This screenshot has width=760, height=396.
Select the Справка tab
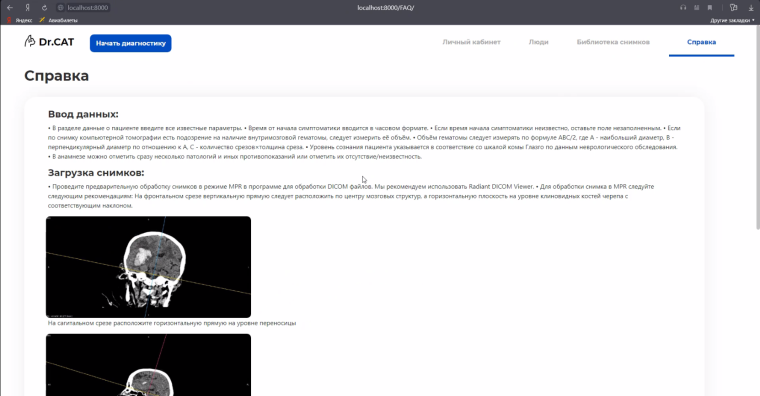701,42
